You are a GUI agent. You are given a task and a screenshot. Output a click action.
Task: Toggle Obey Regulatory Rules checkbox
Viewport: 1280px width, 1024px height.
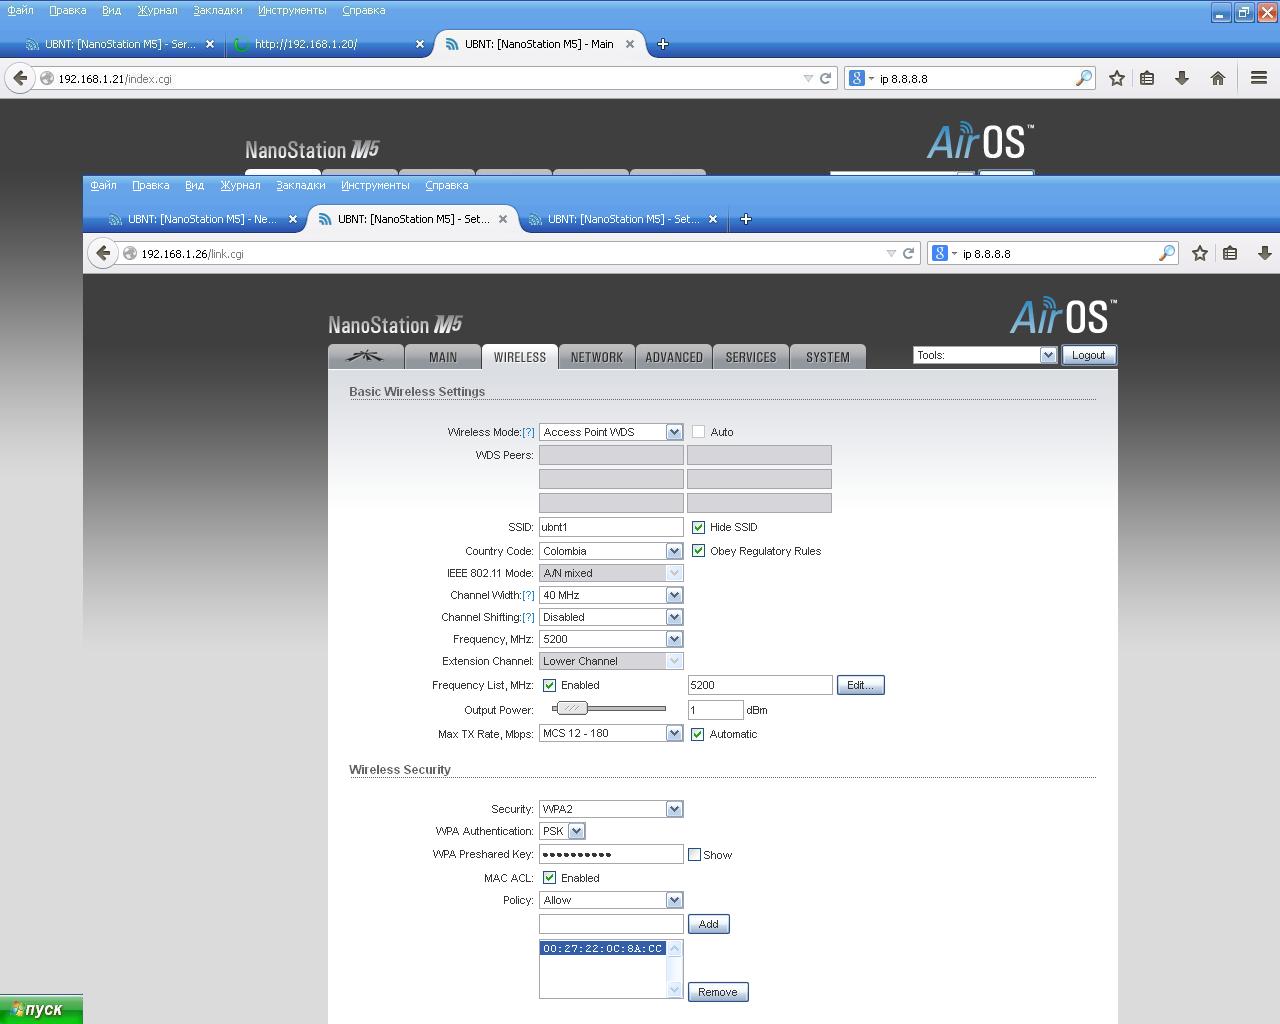[x=698, y=551]
